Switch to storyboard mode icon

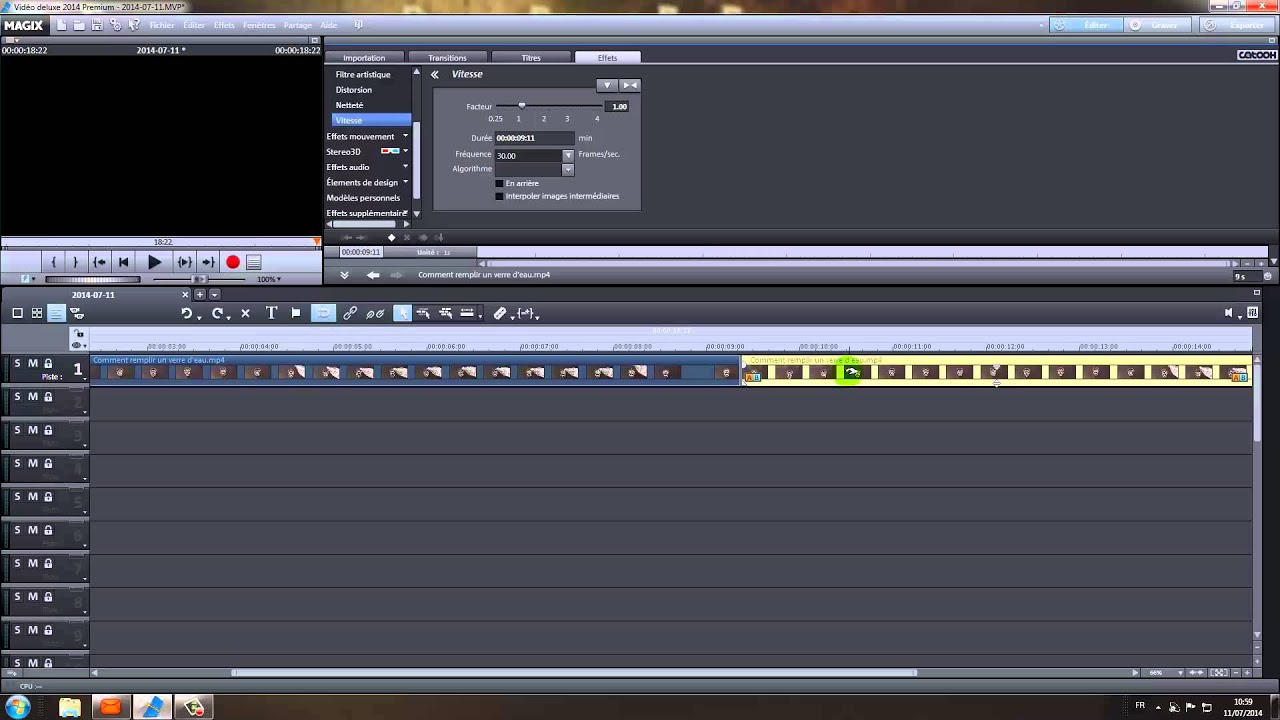[17, 313]
